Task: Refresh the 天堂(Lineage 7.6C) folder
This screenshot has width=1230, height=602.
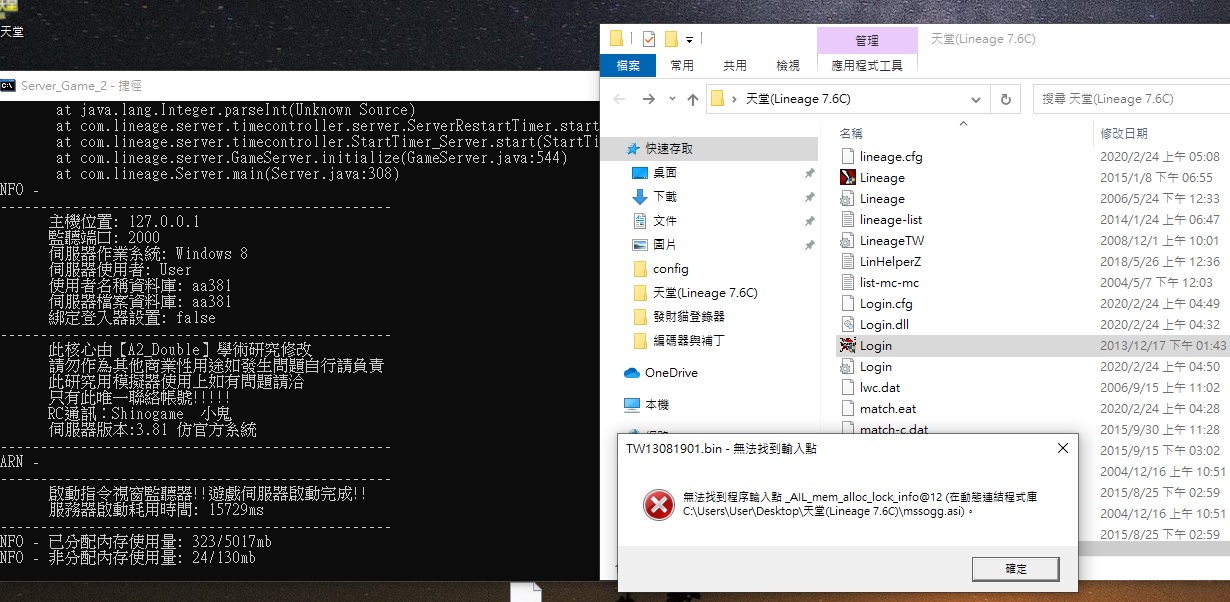Action: point(1004,99)
